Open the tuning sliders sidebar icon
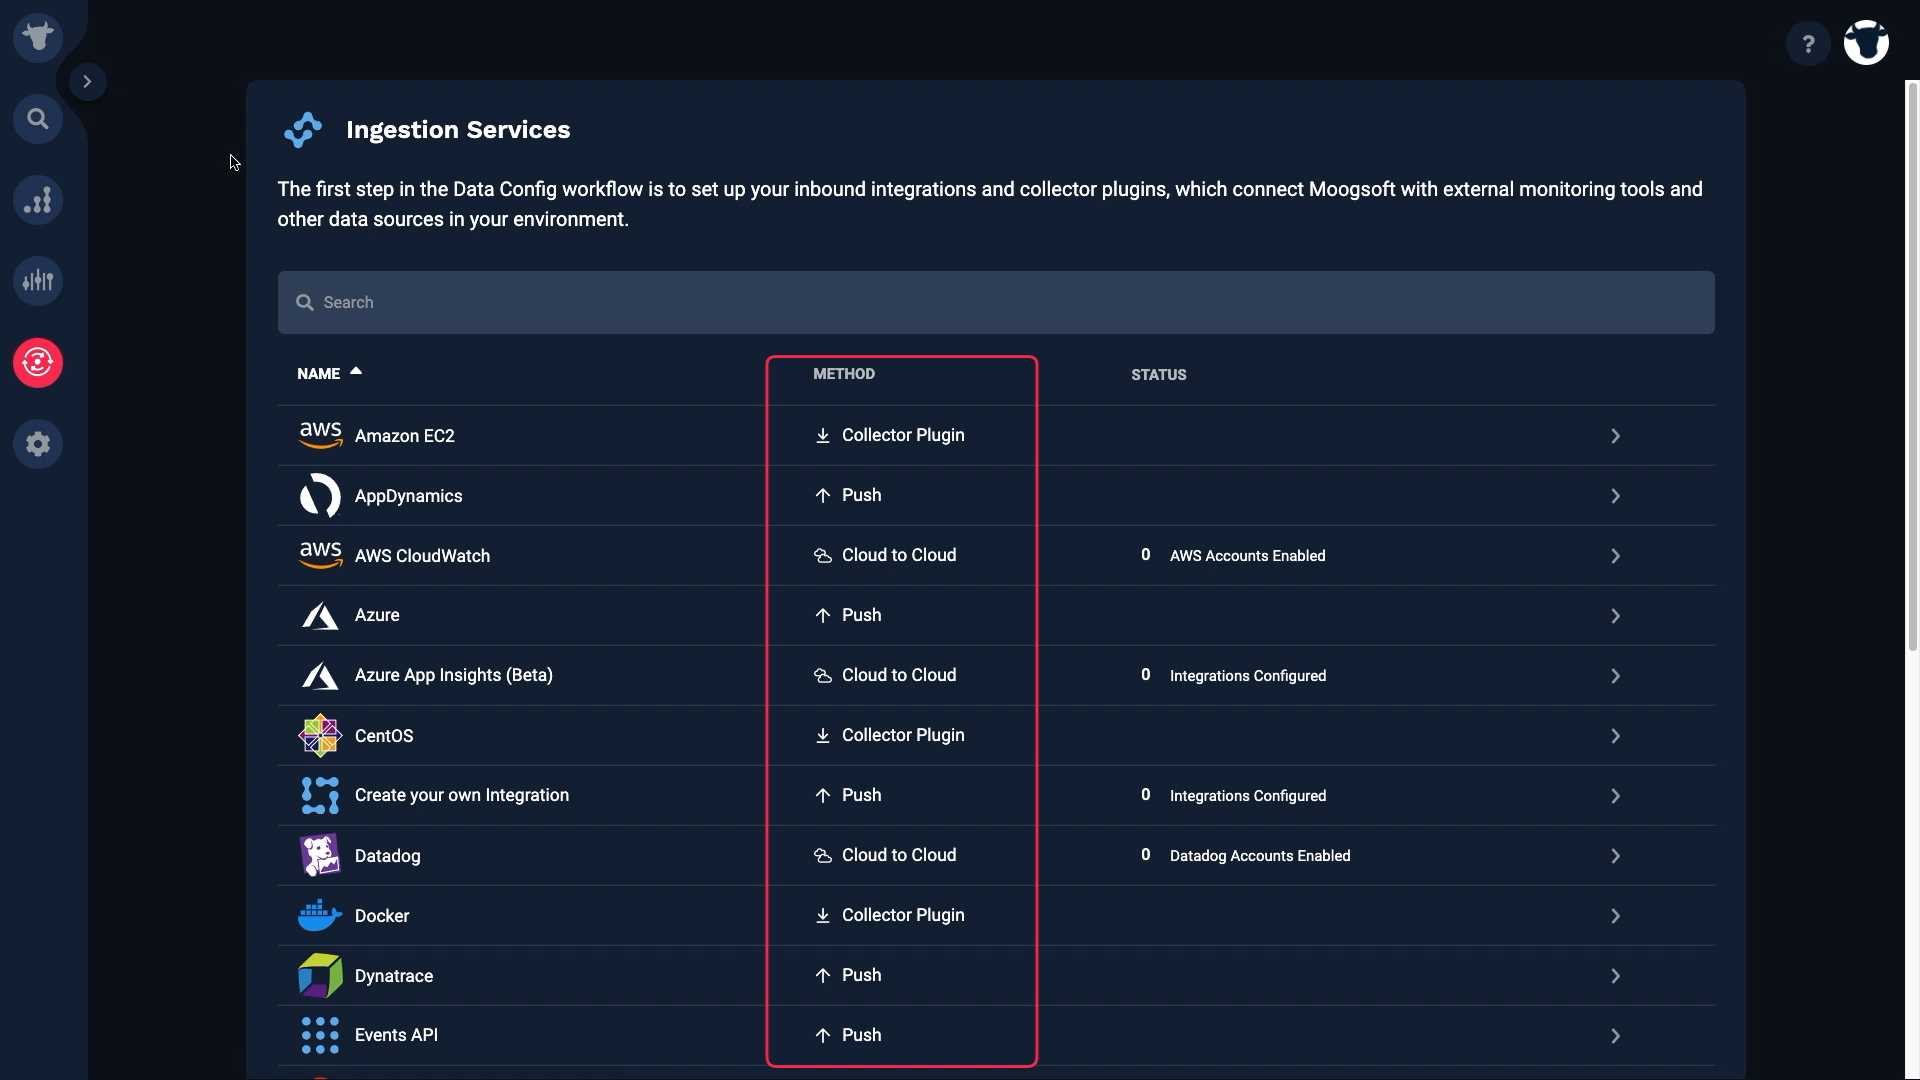The image size is (1920, 1080). point(38,281)
